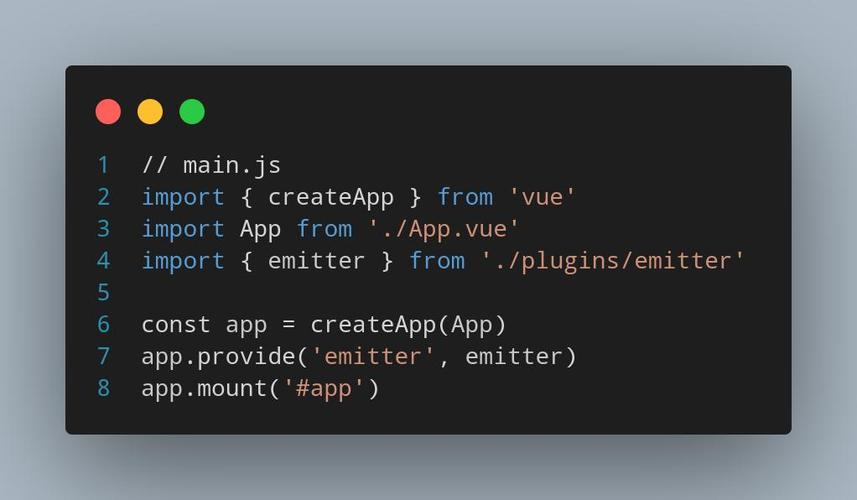
Task: Click the '// main.js' comment text
Action: tap(211, 166)
